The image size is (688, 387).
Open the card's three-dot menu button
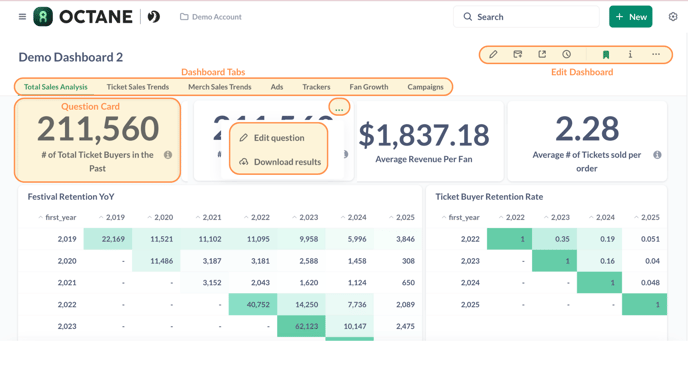click(x=339, y=108)
